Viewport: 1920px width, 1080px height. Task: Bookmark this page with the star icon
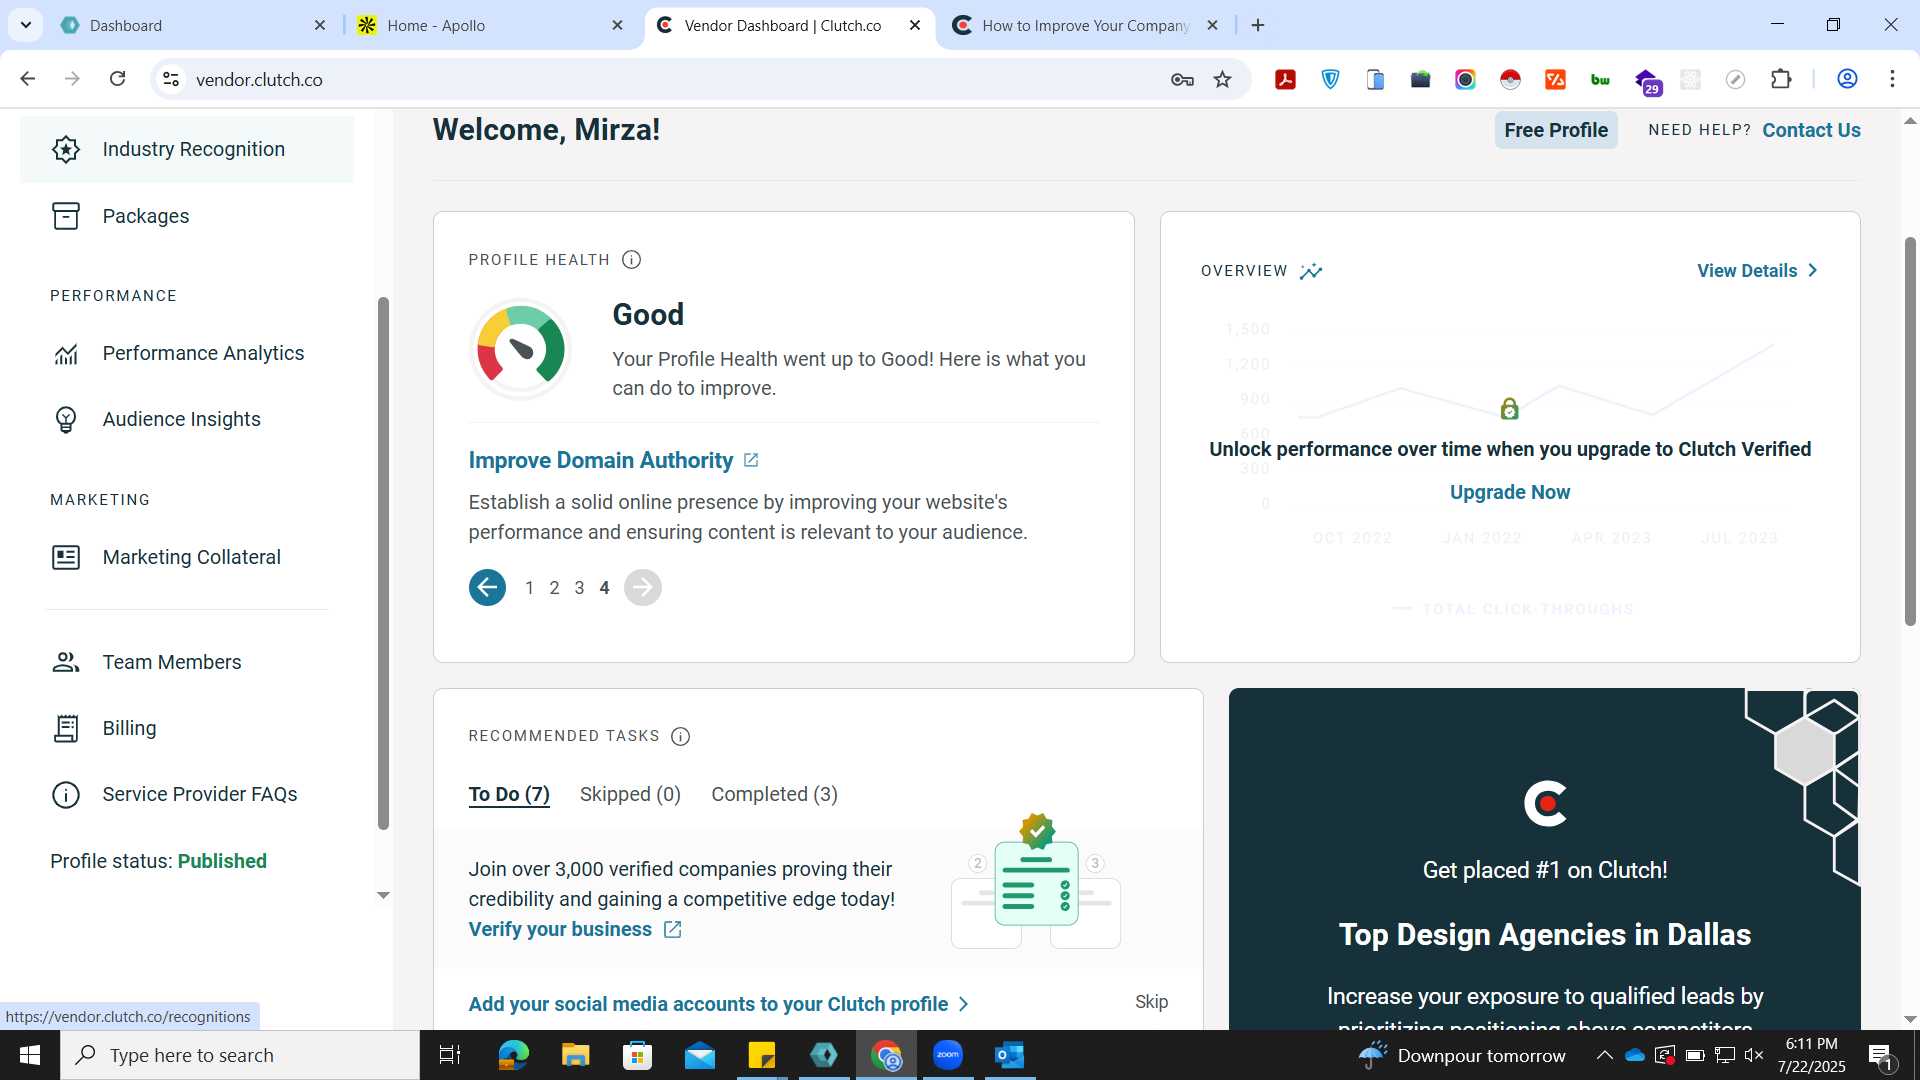1222,79
